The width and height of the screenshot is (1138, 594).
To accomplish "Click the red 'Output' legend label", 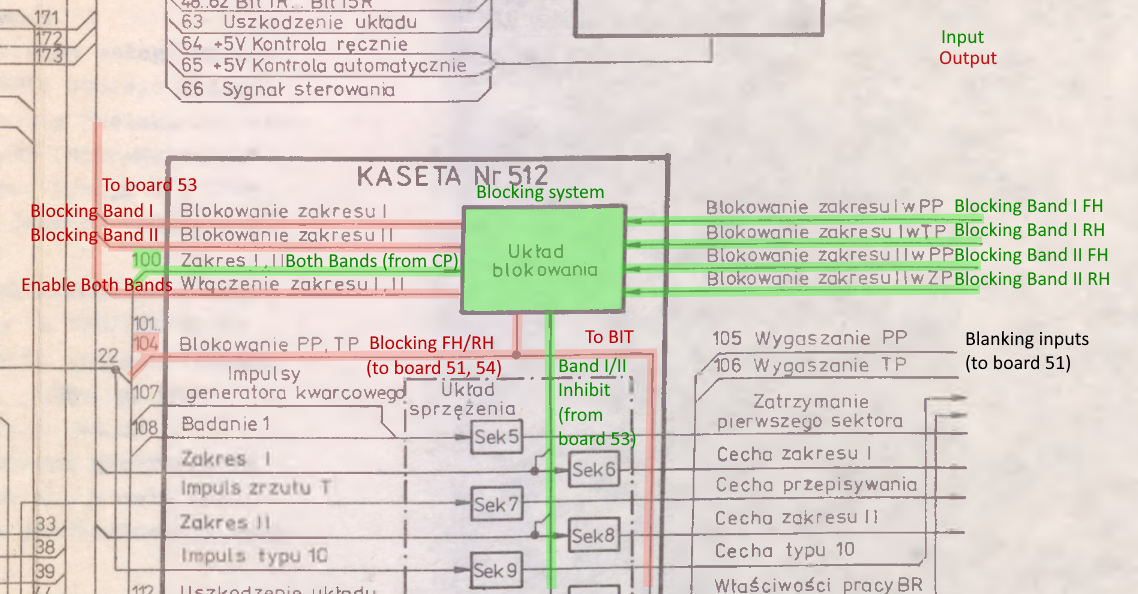I will pos(967,58).
